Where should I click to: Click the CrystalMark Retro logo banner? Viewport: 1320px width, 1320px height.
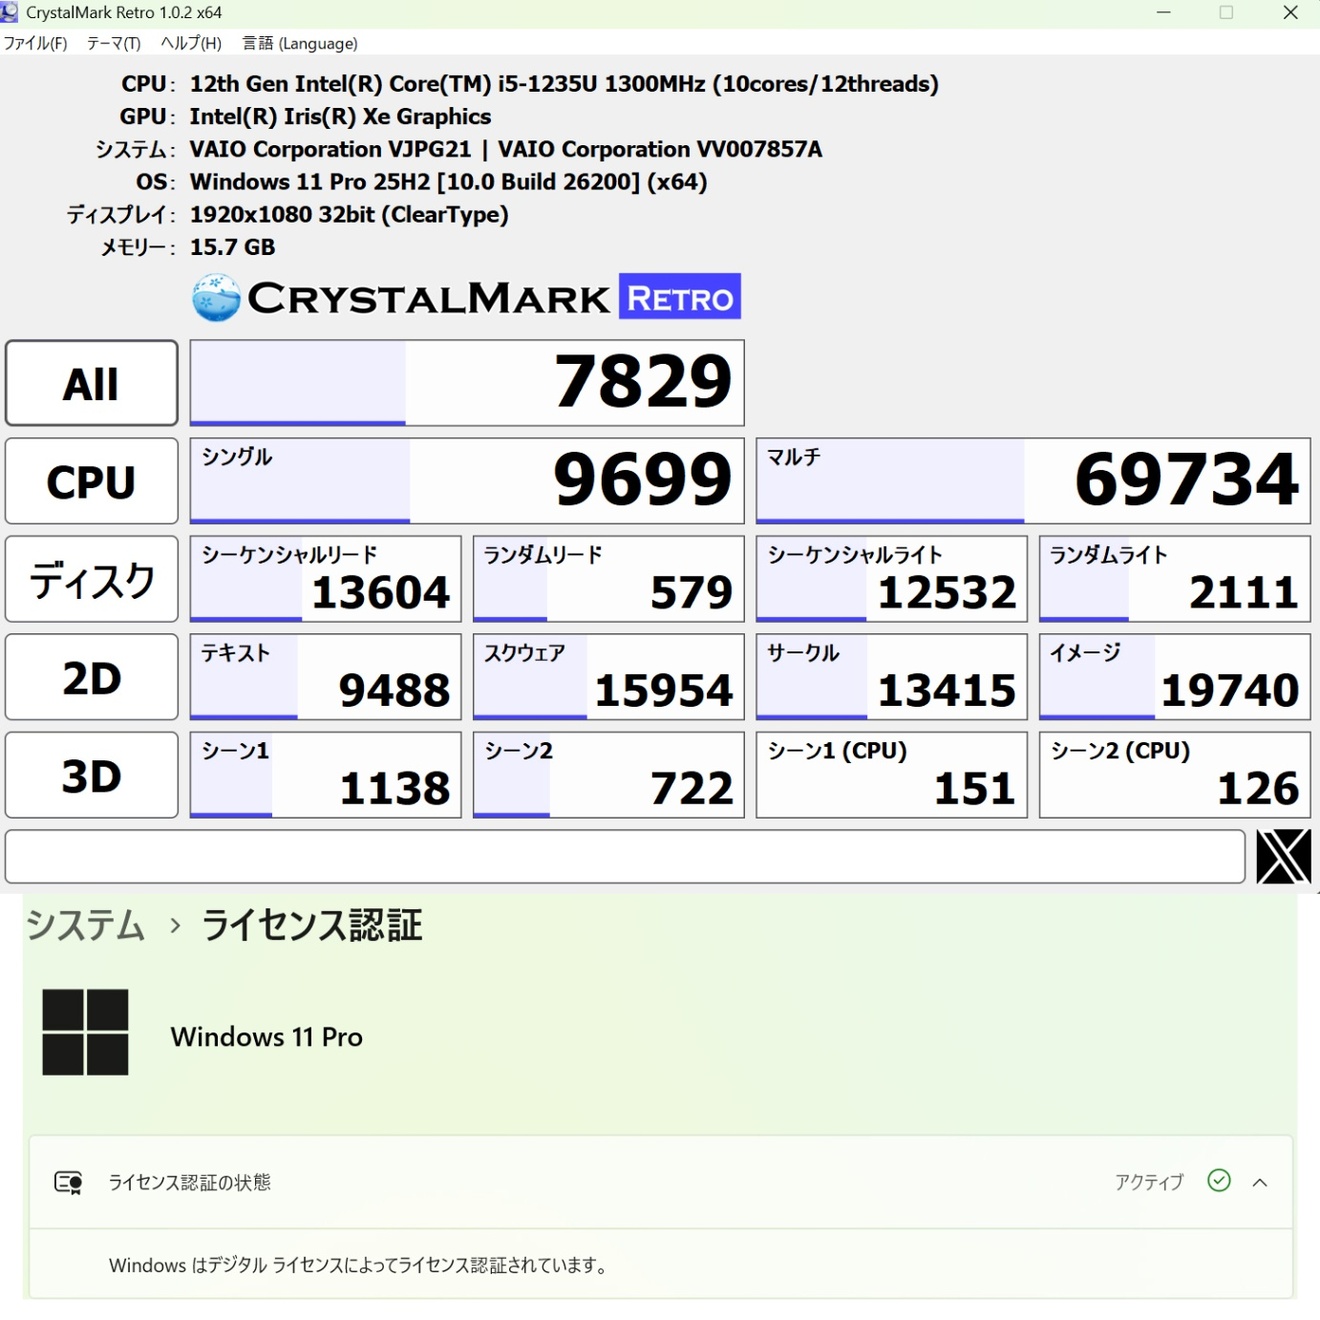pos(466,297)
